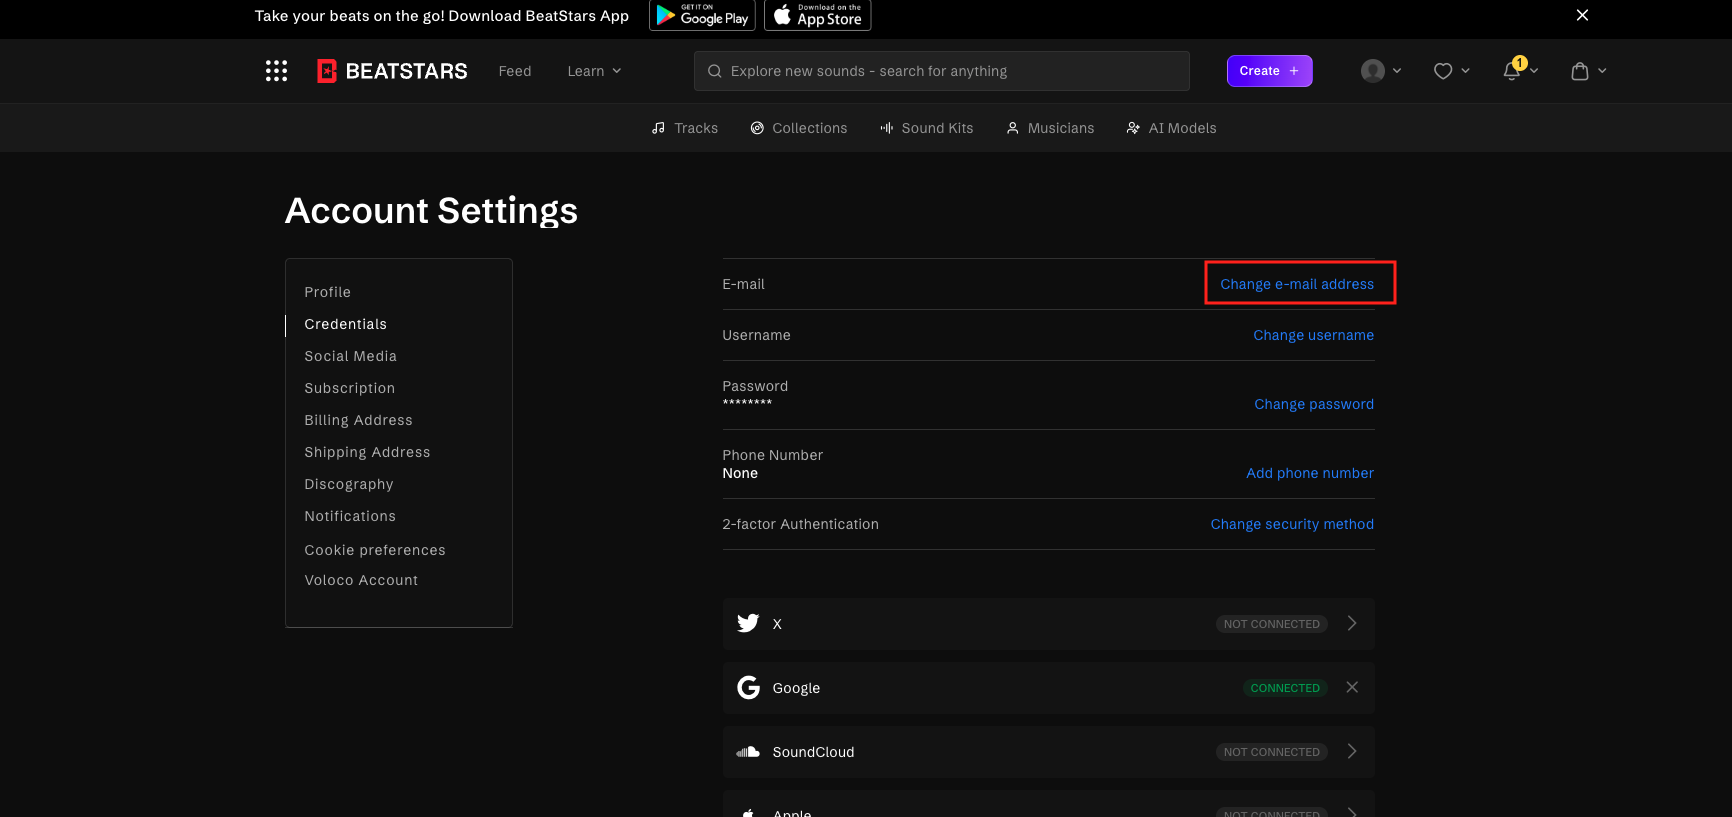Open the apps grid menu icon

tap(276, 71)
